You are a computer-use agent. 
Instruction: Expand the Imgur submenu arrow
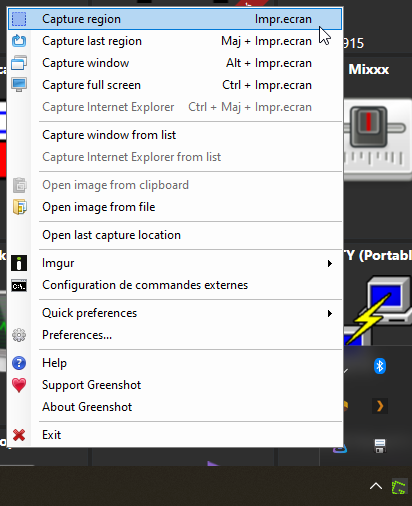[x=330, y=264]
